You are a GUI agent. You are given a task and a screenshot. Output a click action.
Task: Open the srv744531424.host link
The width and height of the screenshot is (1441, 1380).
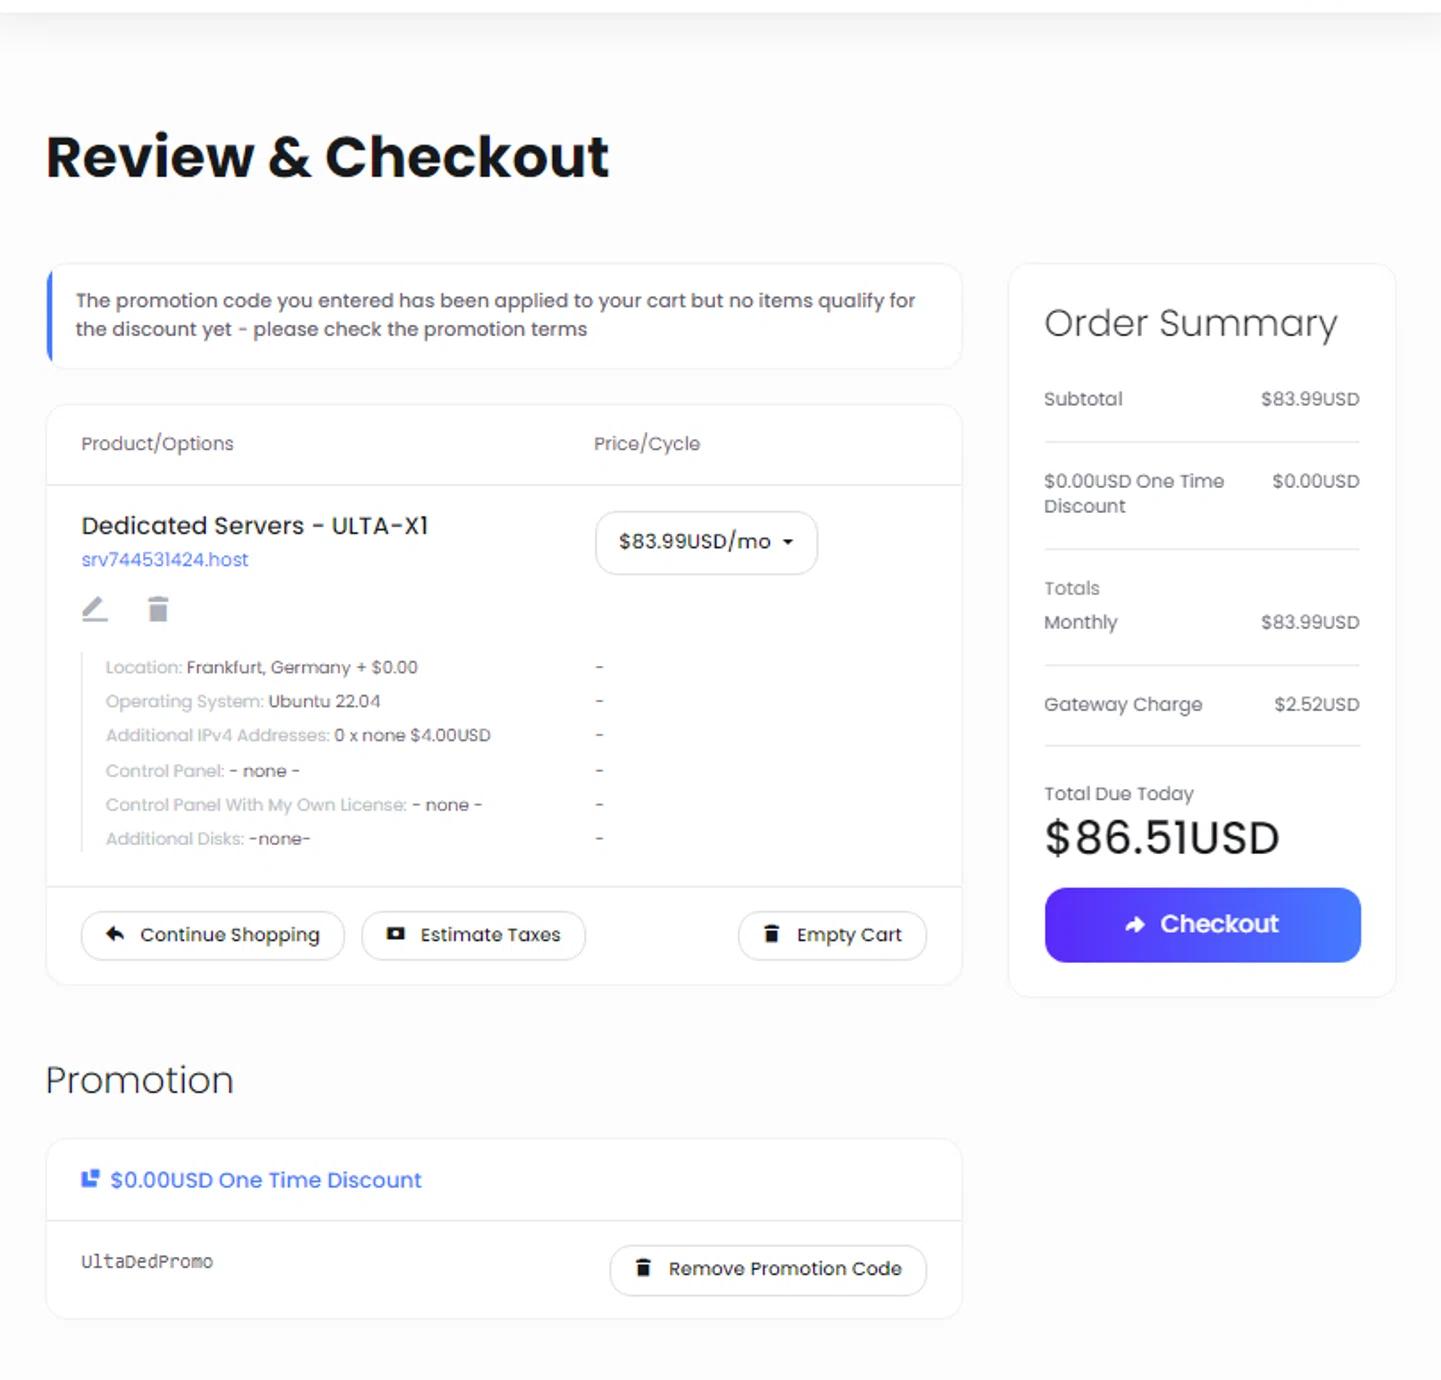click(x=165, y=560)
